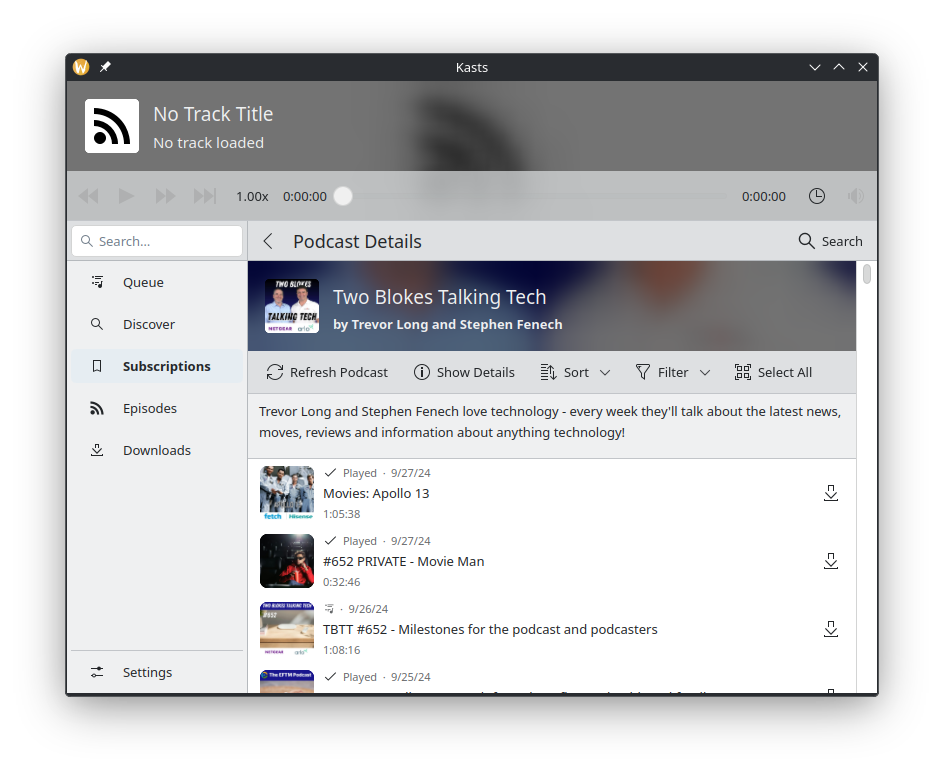
Task: Click author line Trevor Long and Stephen Fenech
Action: (x=448, y=324)
